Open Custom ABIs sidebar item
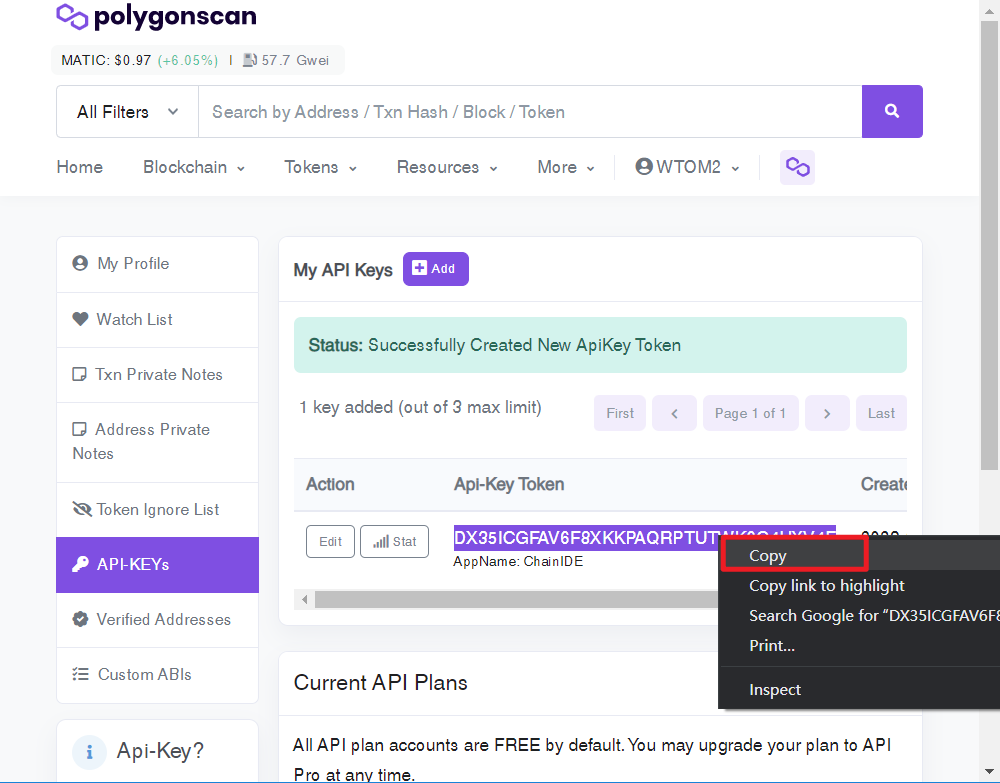 158,675
